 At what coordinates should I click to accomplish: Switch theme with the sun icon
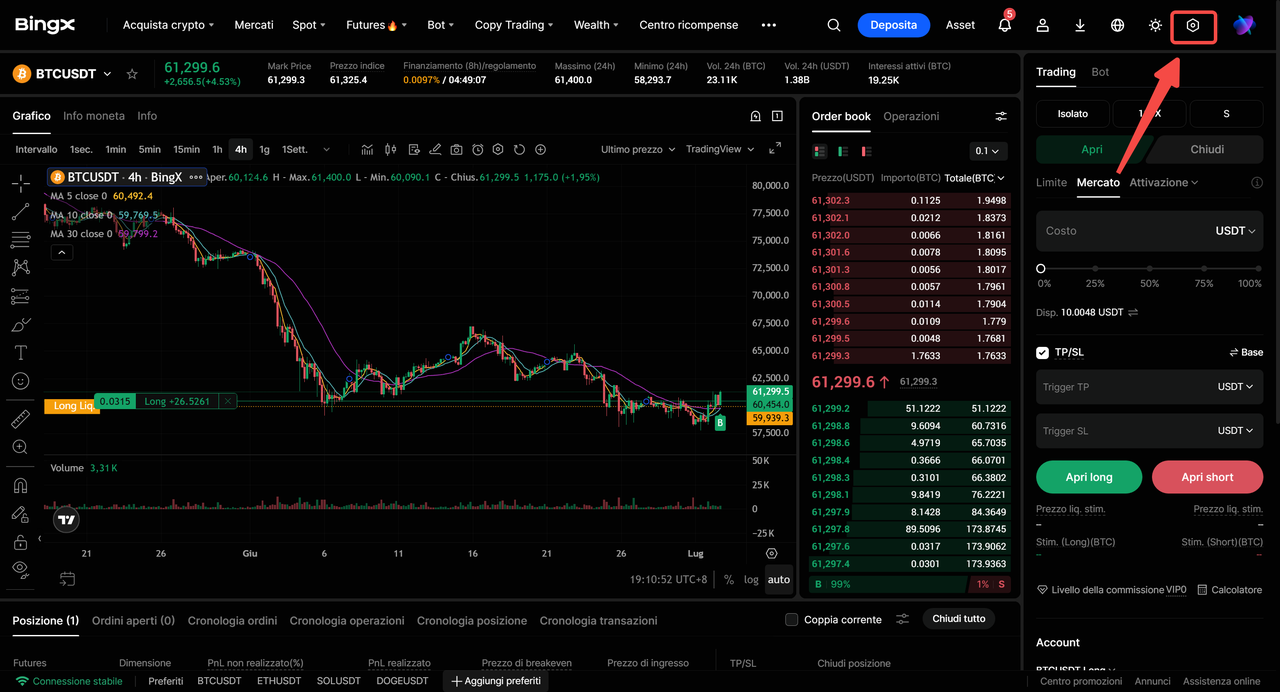click(x=1155, y=25)
